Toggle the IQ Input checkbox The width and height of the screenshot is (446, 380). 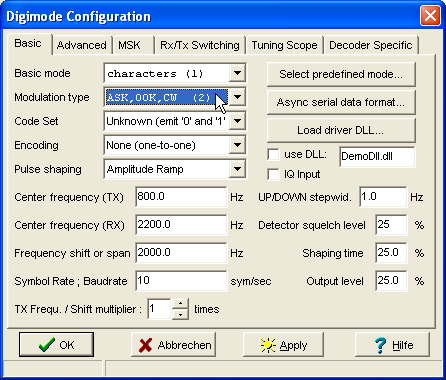click(273, 174)
